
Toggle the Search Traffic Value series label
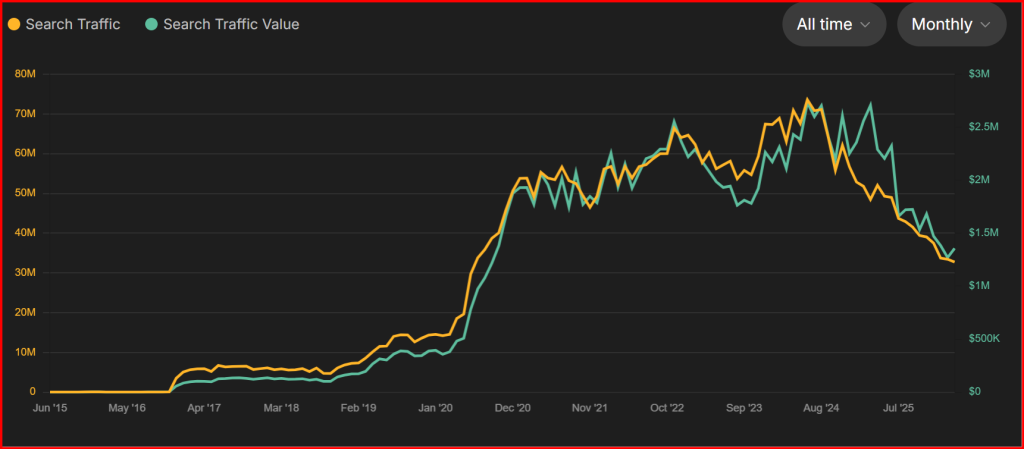point(230,24)
